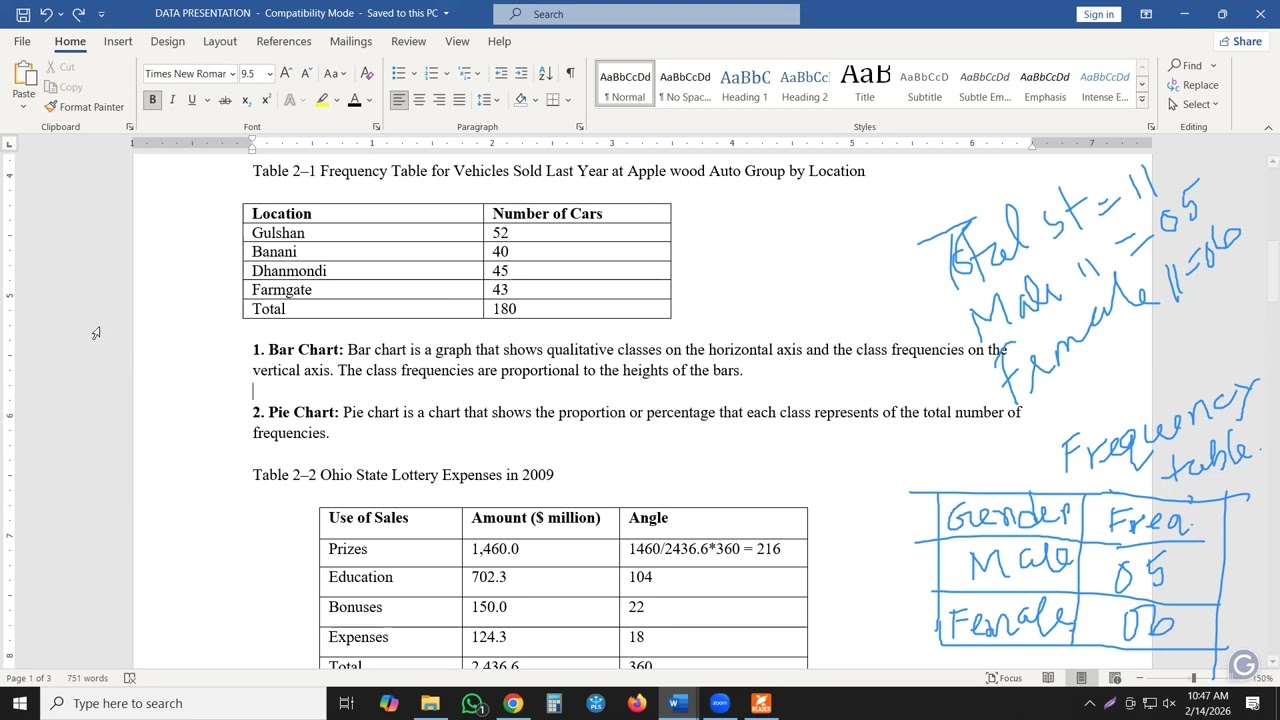Click the 757 words count
This screenshot has width=1280, height=720.
click(88, 678)
